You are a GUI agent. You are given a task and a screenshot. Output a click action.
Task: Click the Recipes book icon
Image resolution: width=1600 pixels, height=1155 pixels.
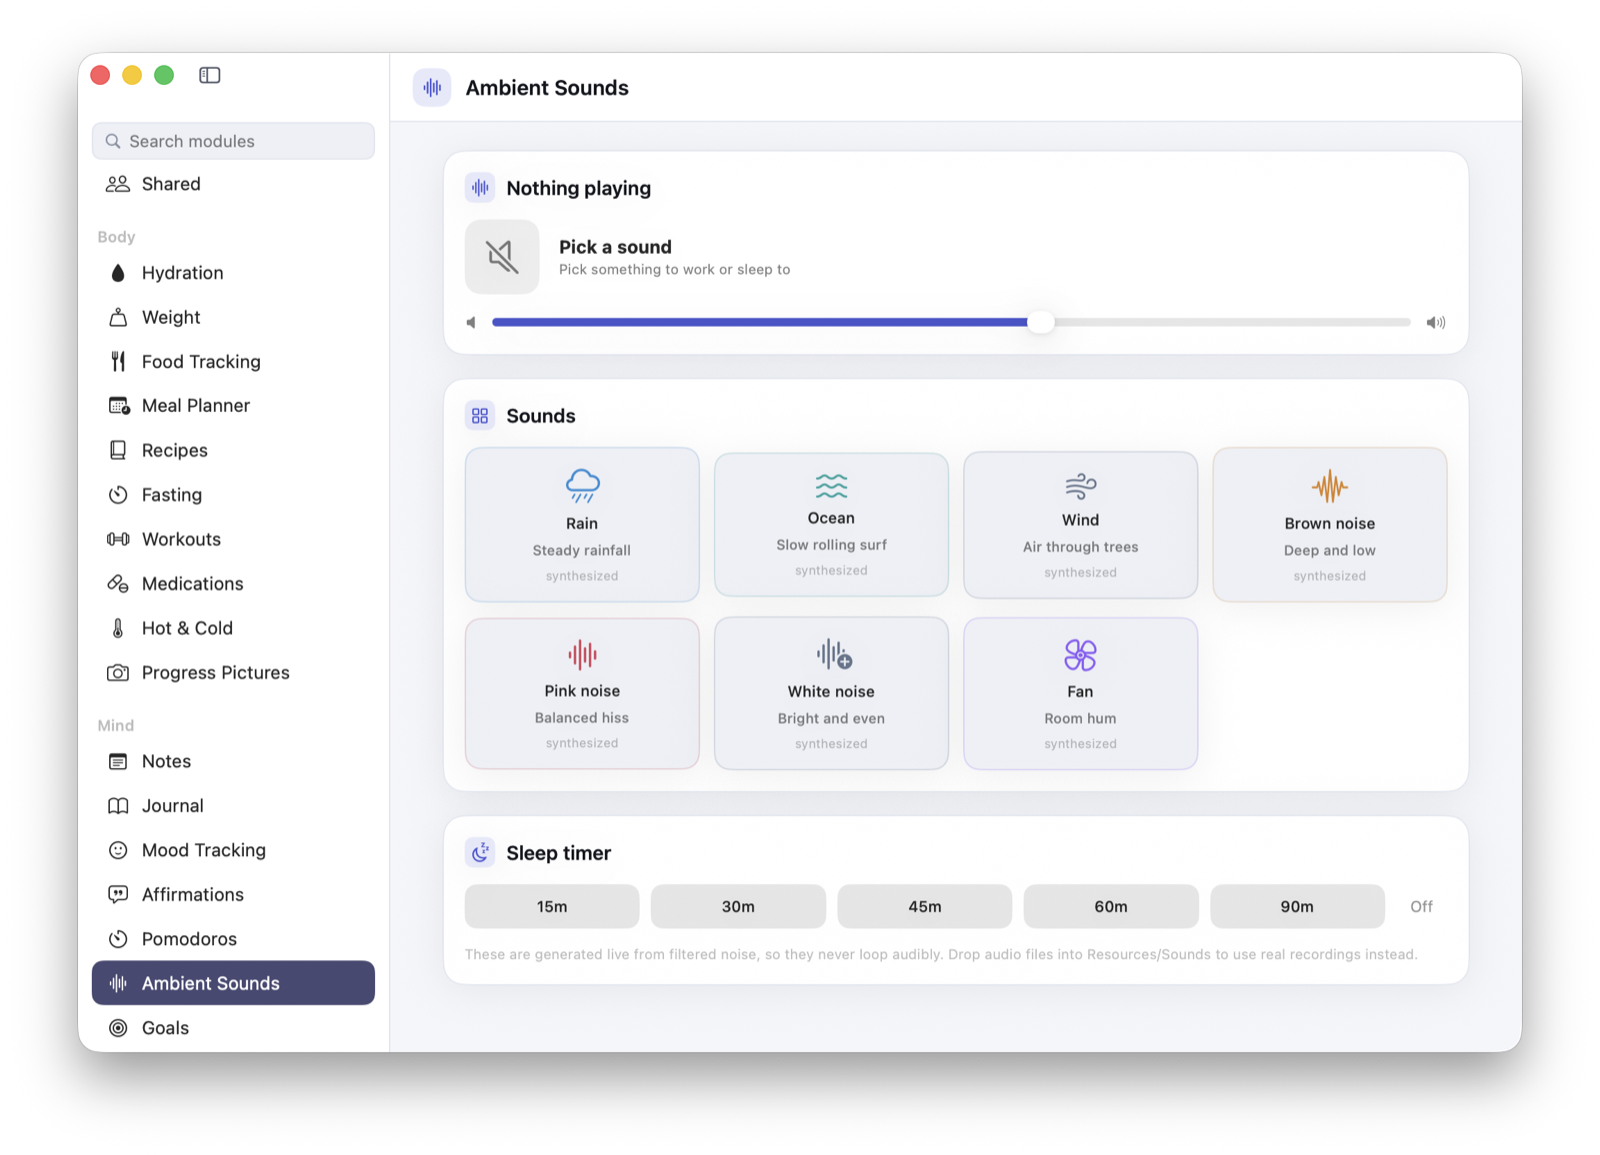[x=118, y=450]
